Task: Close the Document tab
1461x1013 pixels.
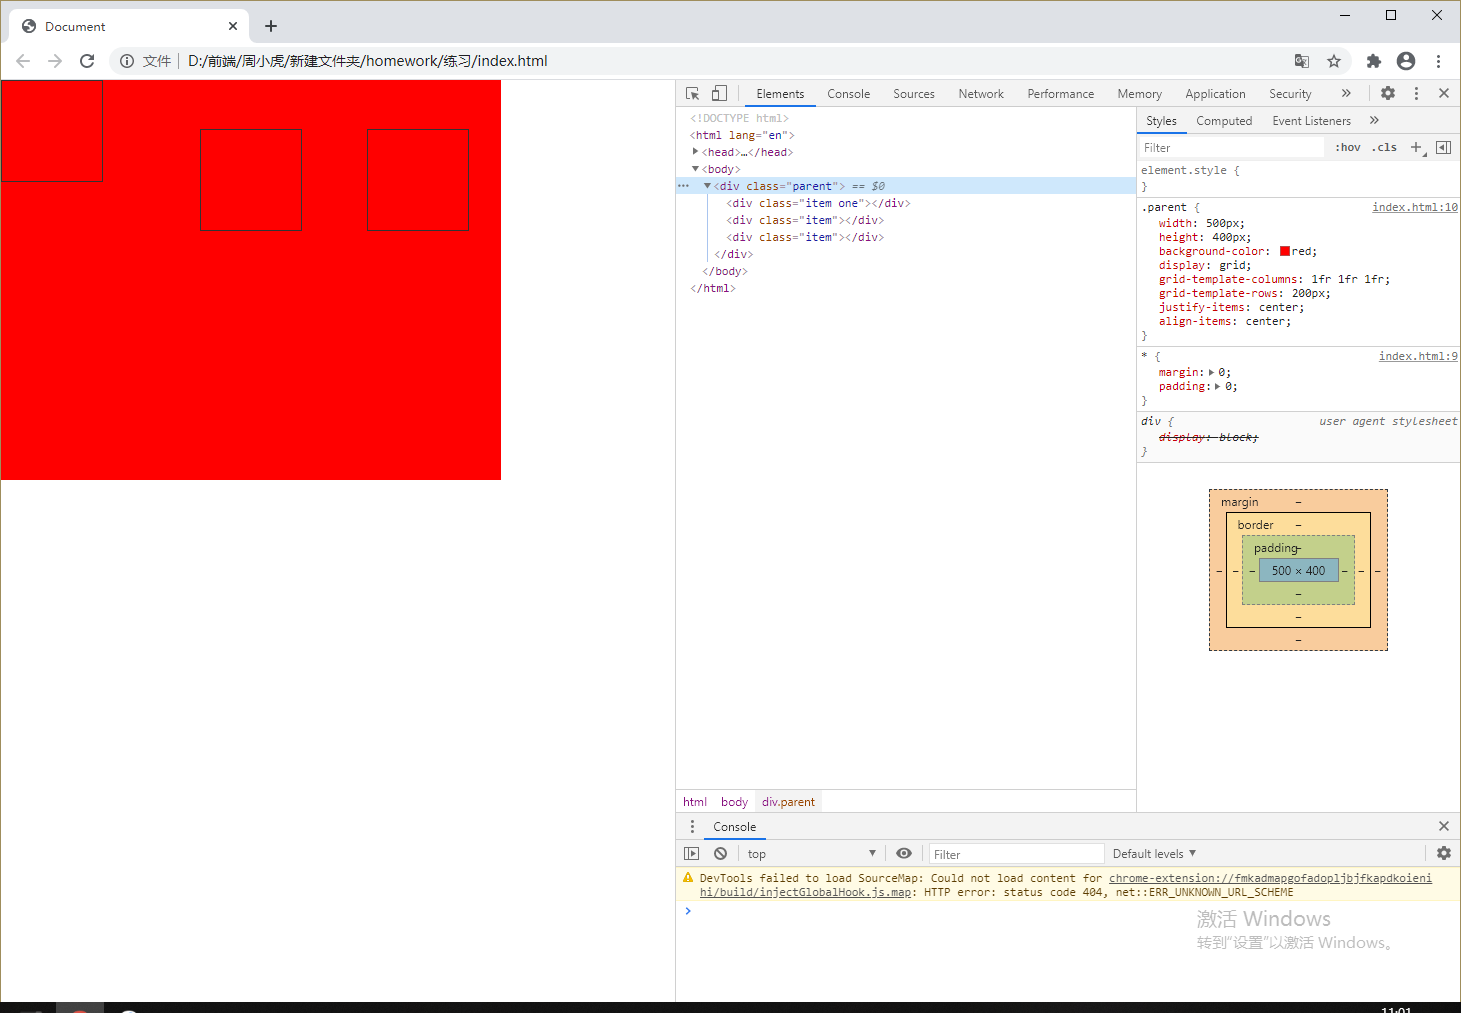Action: point(233,26)
